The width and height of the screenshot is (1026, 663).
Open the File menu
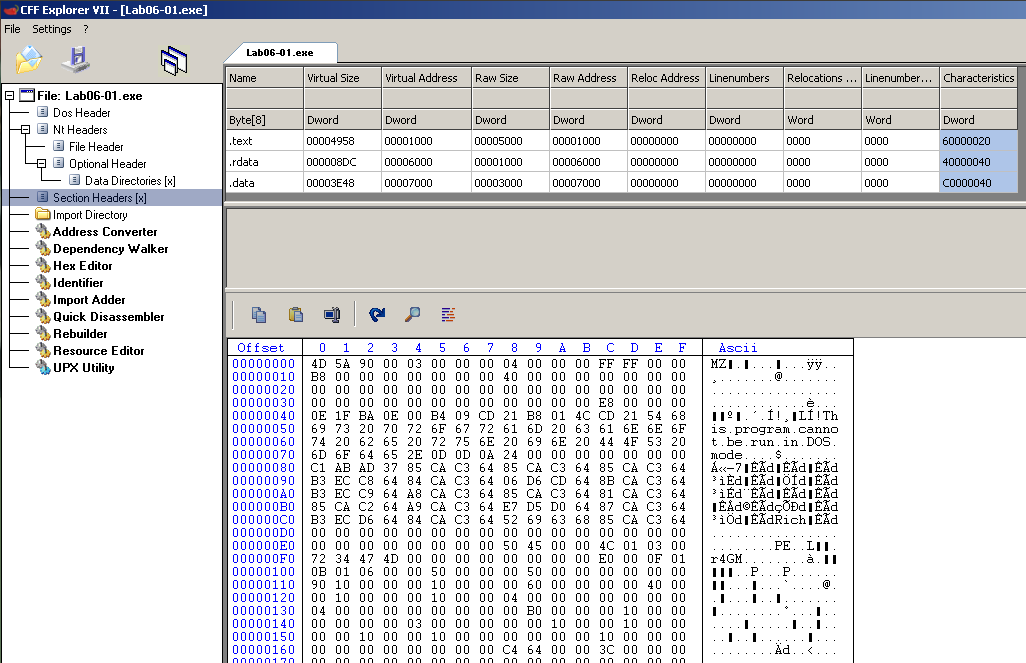pyautogui.click(x=12, y=29)
